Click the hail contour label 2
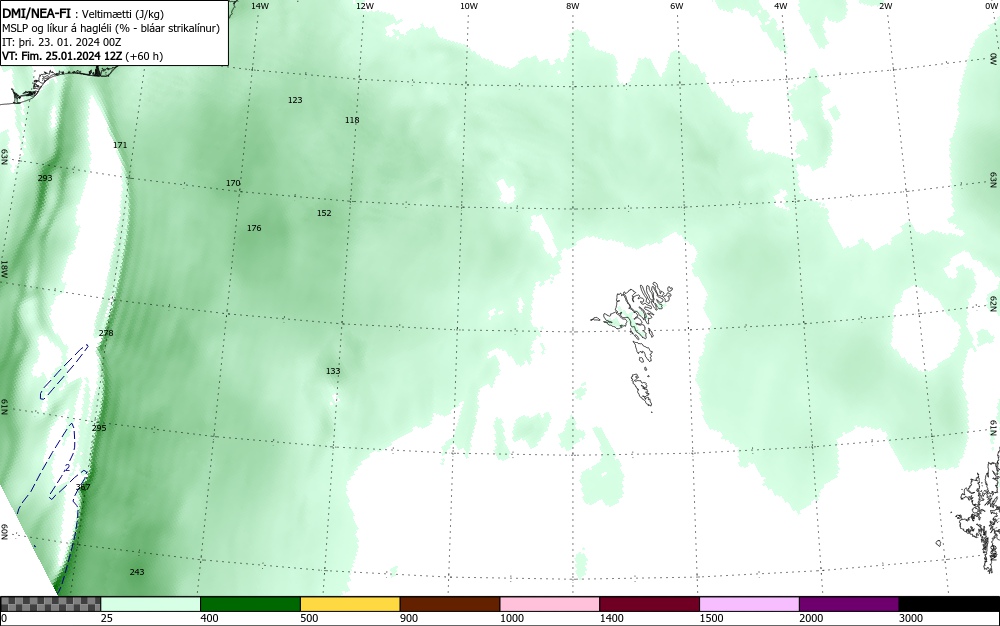This screenshot has width=1000, height=626. [67, 467]
